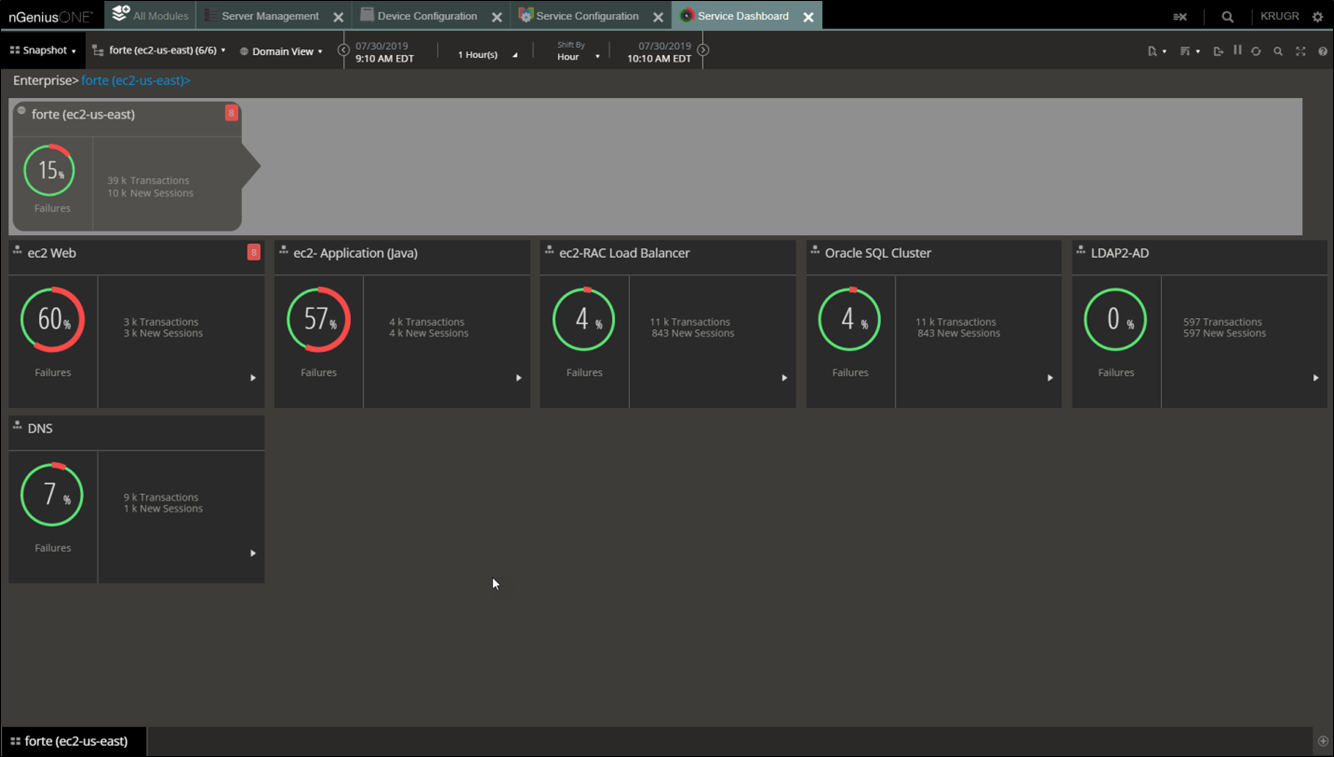Toggle the Snapshot view selector

click(42, 49)
